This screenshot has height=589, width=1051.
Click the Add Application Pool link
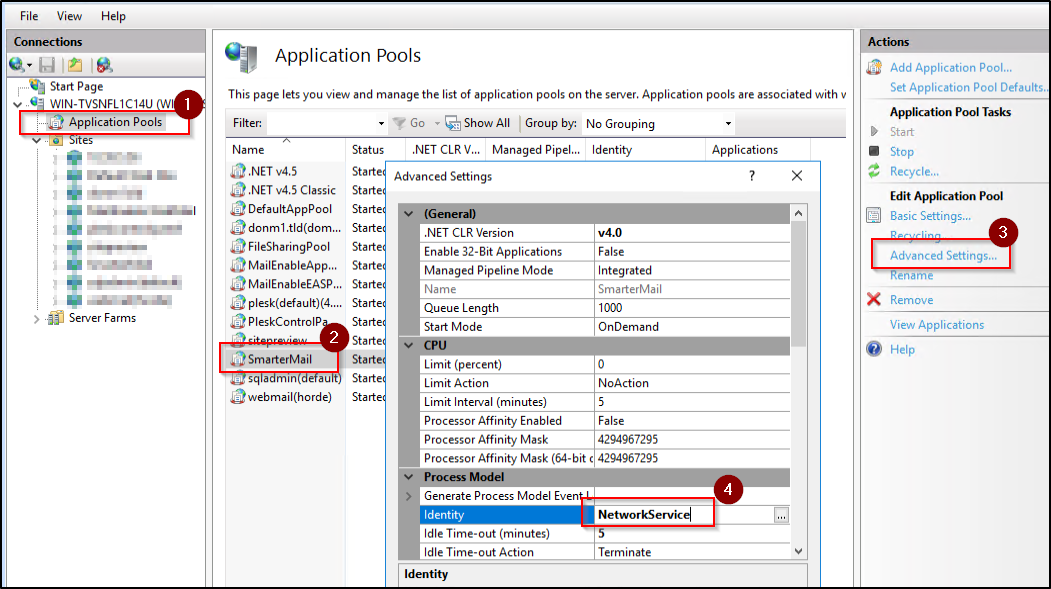click(x=950, y=68)
